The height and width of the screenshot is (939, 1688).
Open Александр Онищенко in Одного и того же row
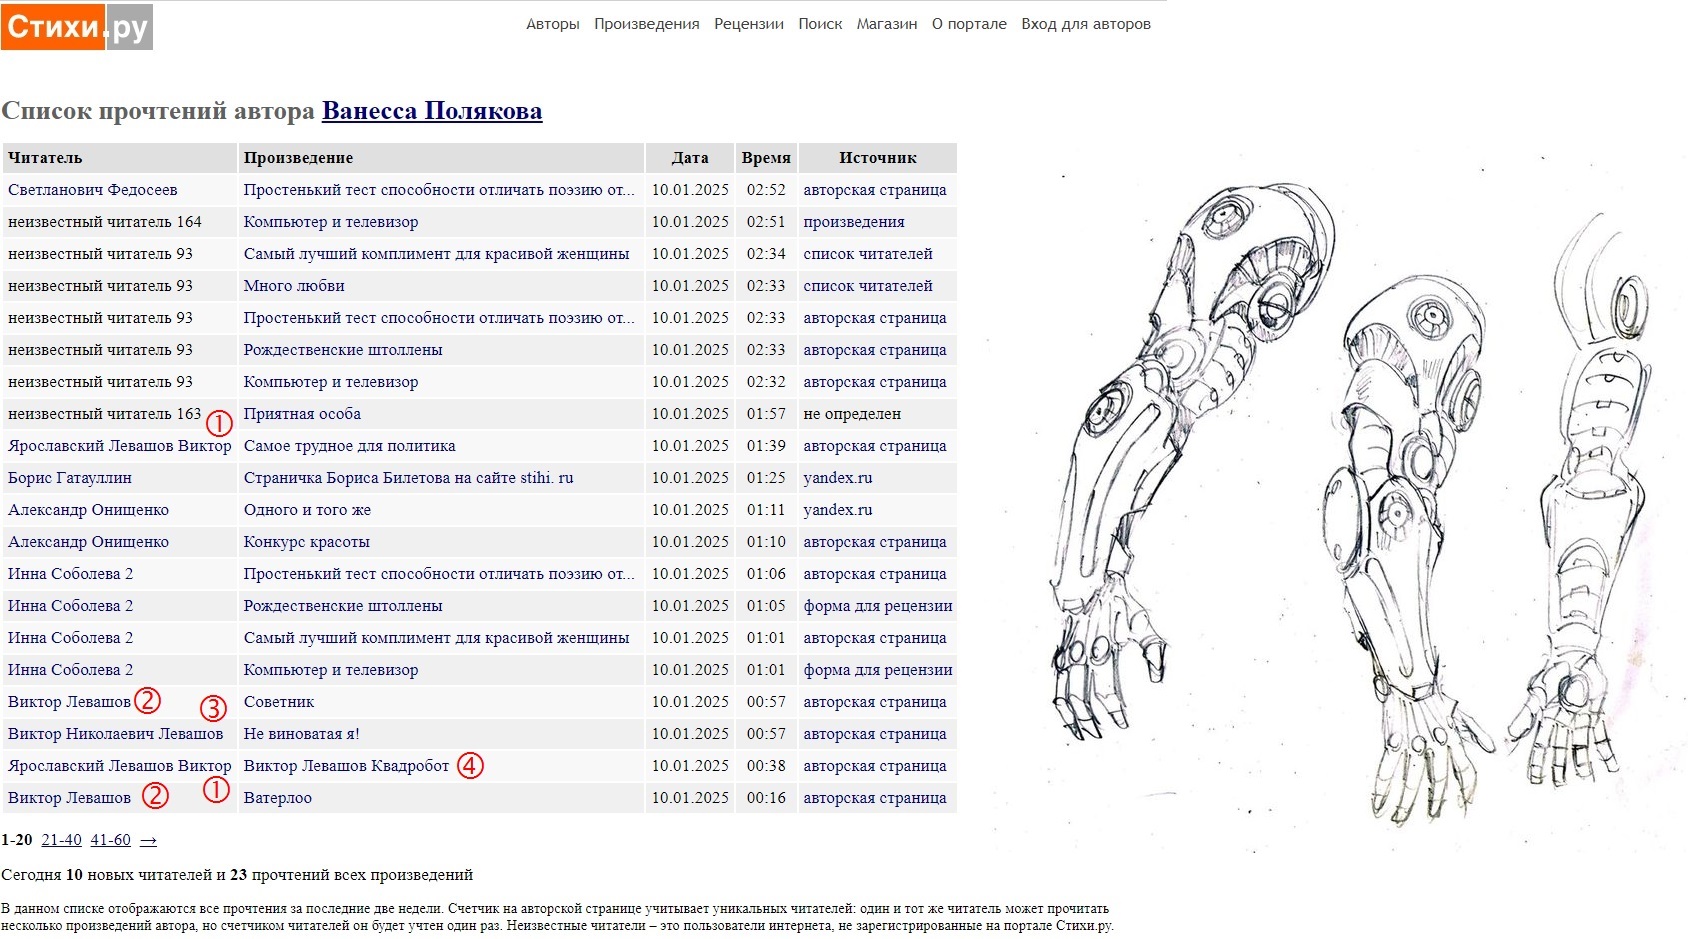pos(88,510)
